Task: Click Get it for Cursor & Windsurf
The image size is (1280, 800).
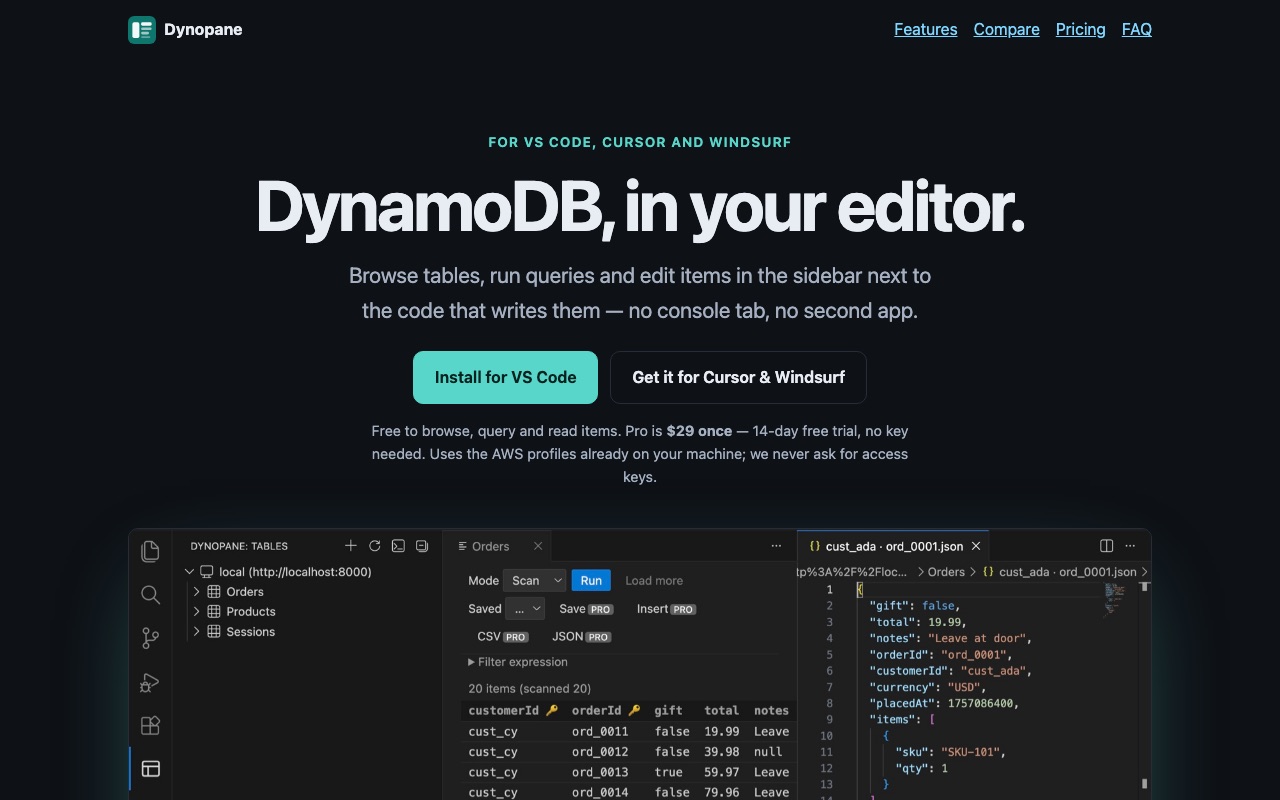Action: click(x=738, y=377)
